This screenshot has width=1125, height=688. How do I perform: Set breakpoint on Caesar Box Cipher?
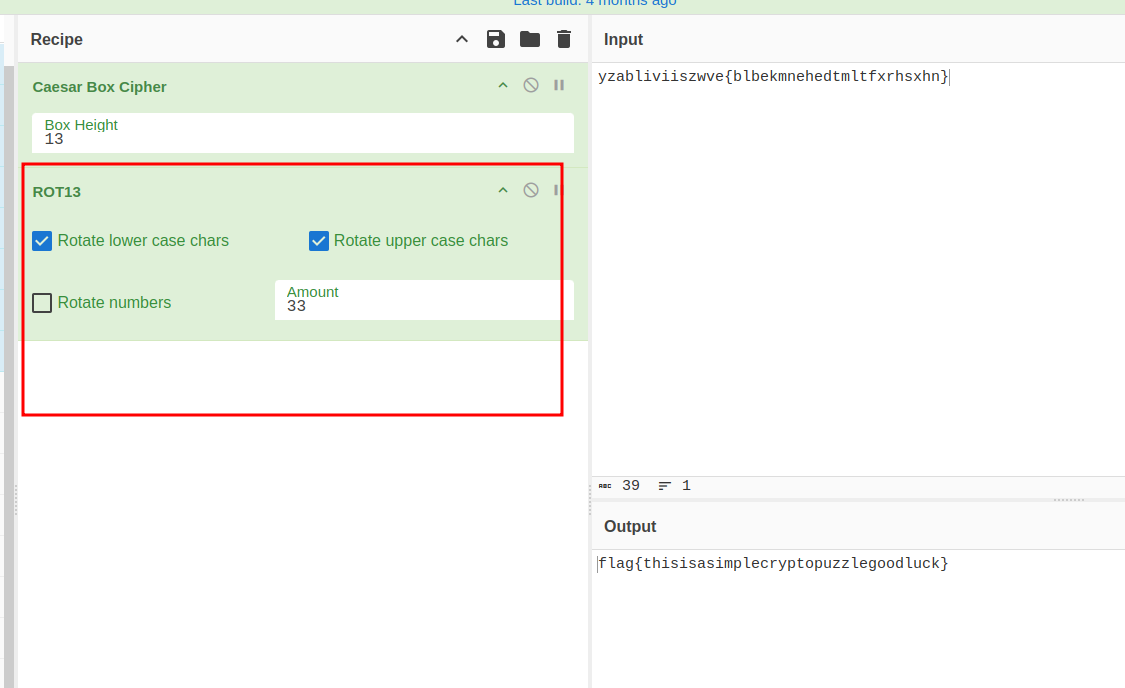click(559, 86)
